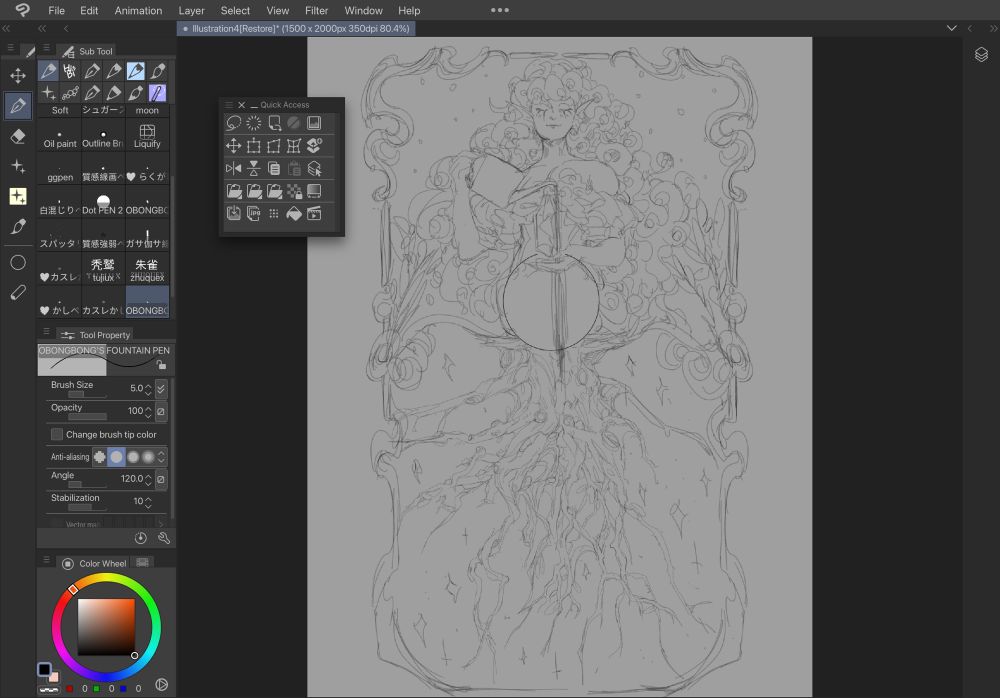Image resolution: width=1000 pixels, height=698 pixels.
Task: Select the black main color swatch
Action: pyautogui.click(x=44, y=669)
